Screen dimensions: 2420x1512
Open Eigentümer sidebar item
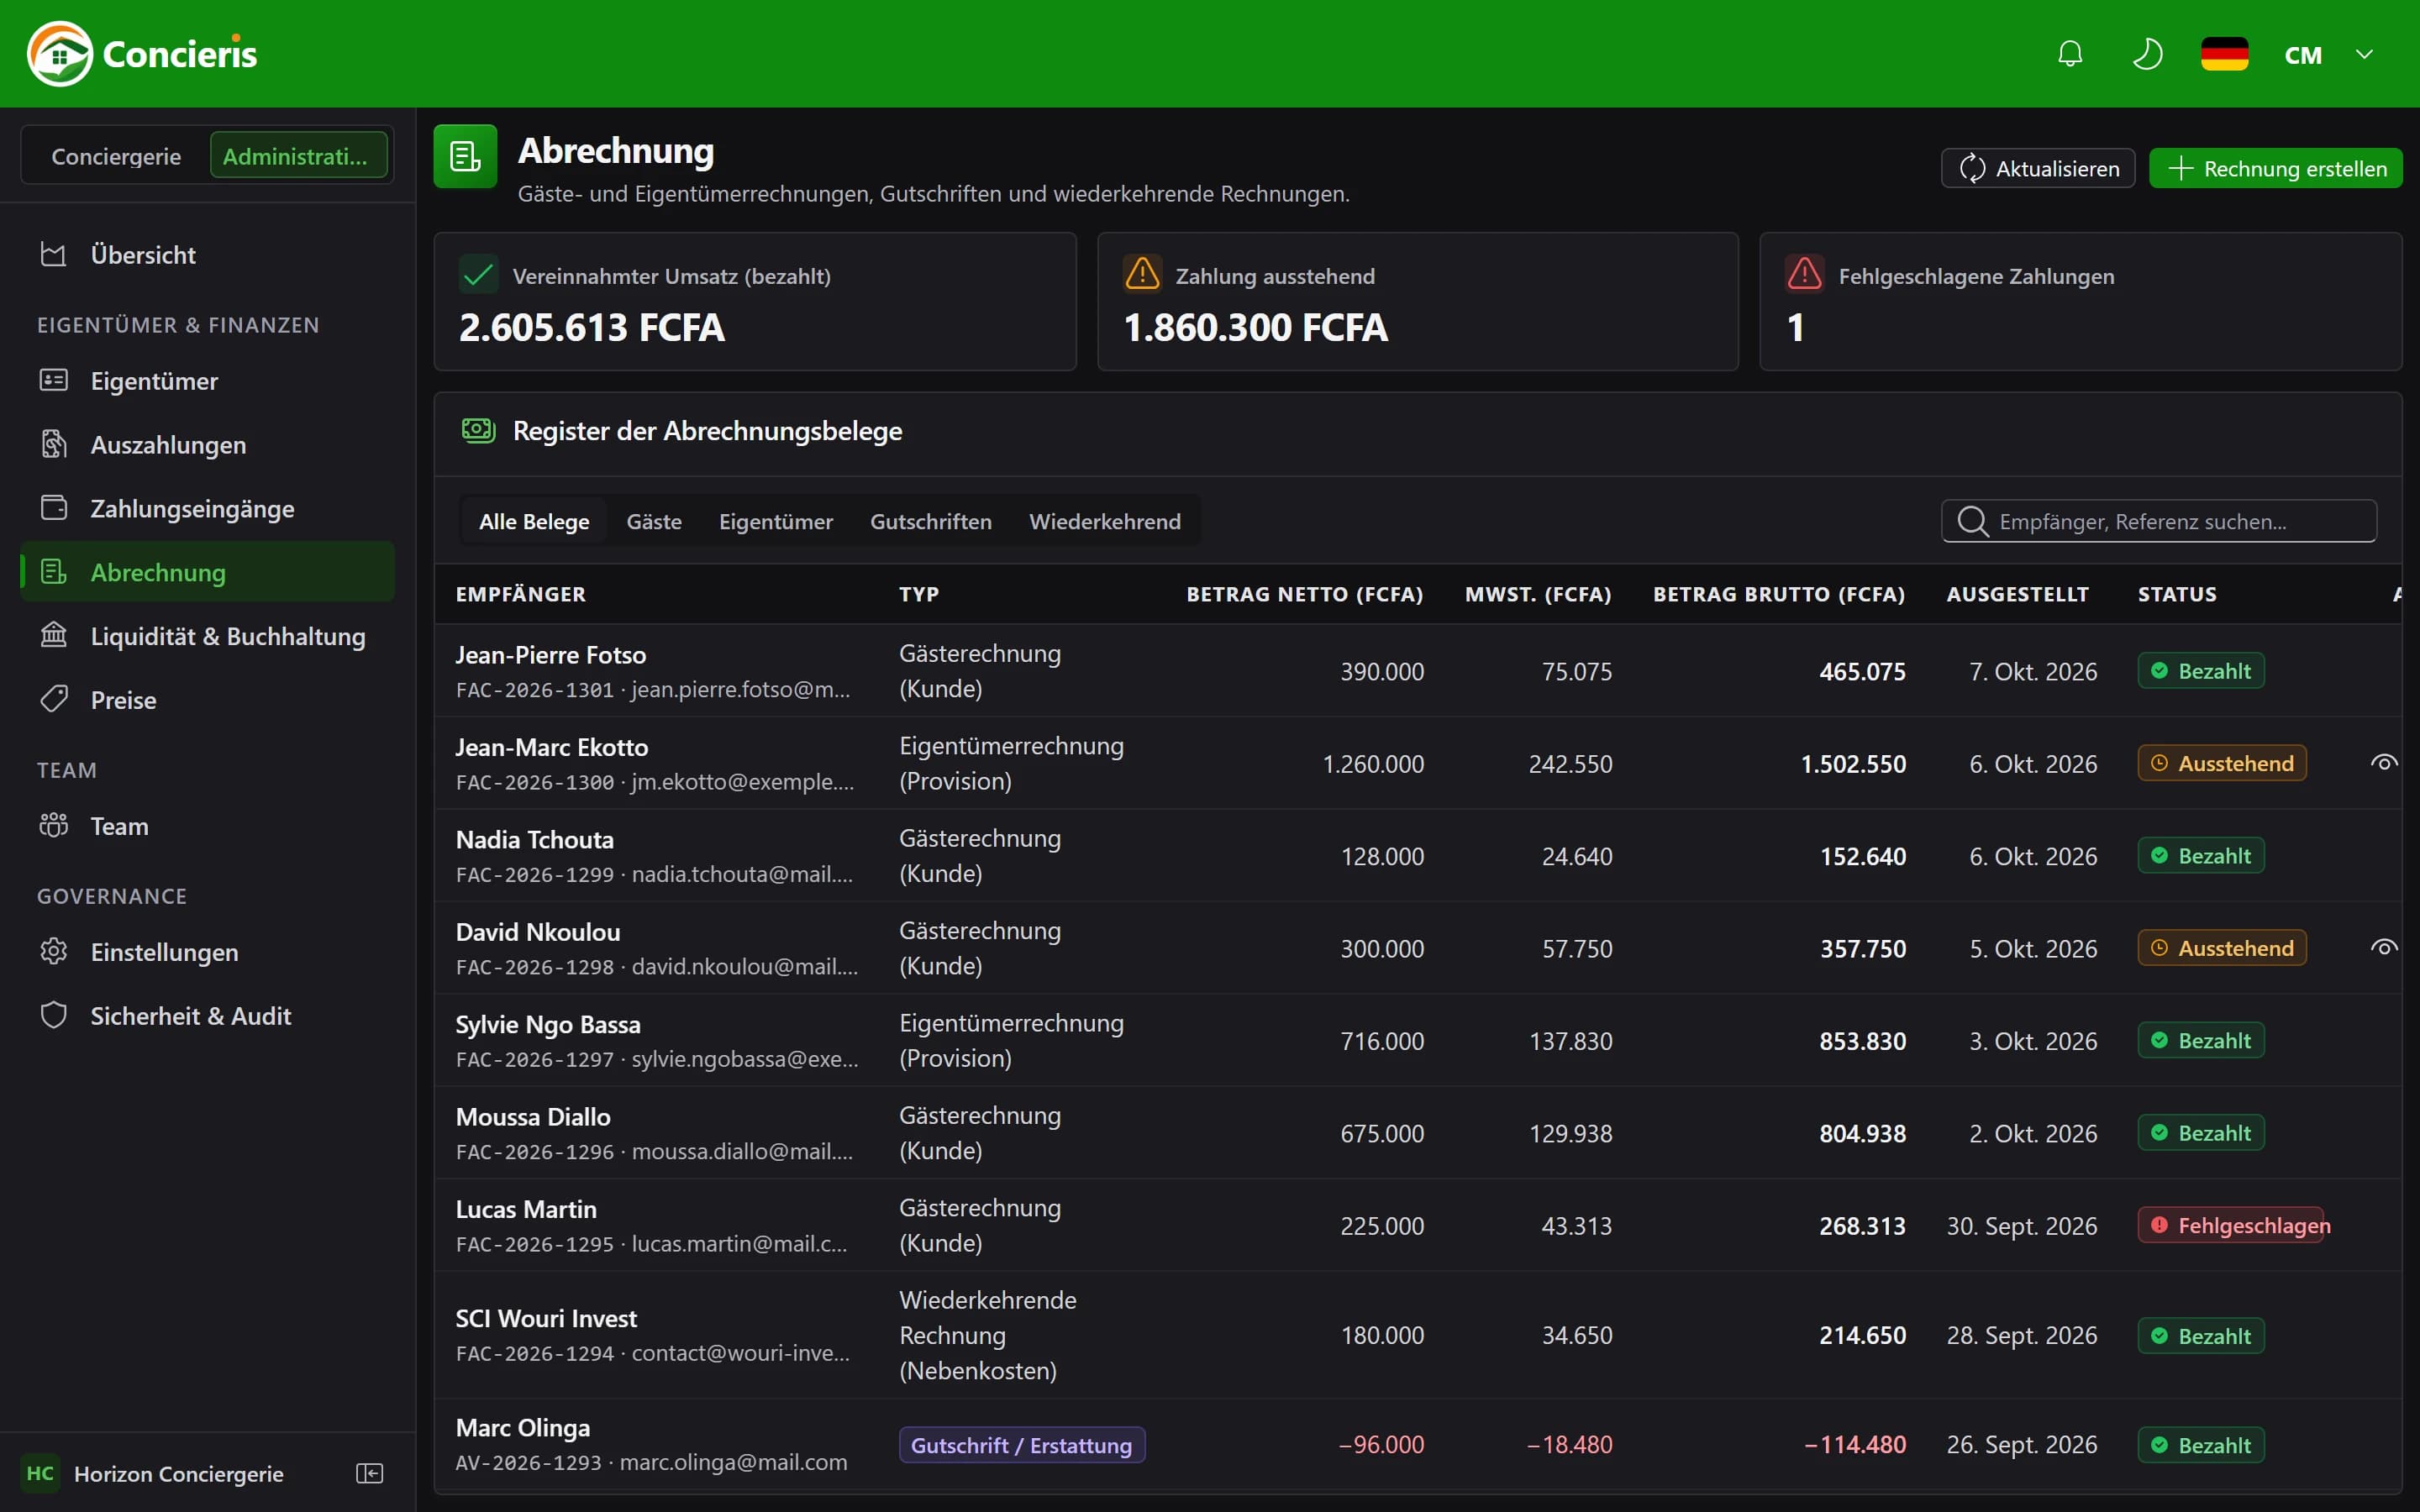coord(207,381)
